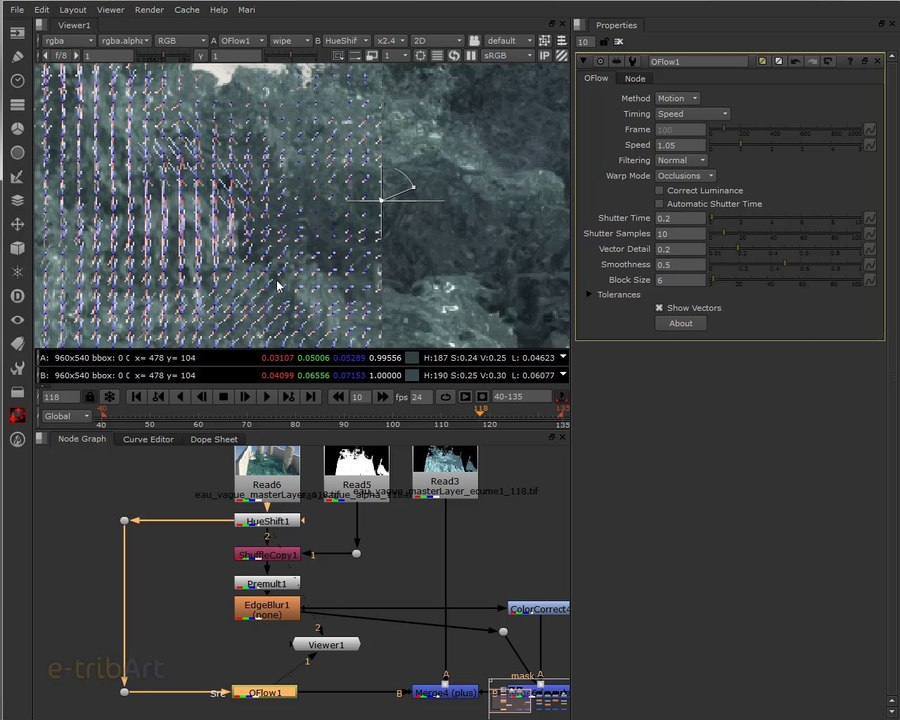
Task: Switch to the Curve Editor tab
Action: click(148, 439)
